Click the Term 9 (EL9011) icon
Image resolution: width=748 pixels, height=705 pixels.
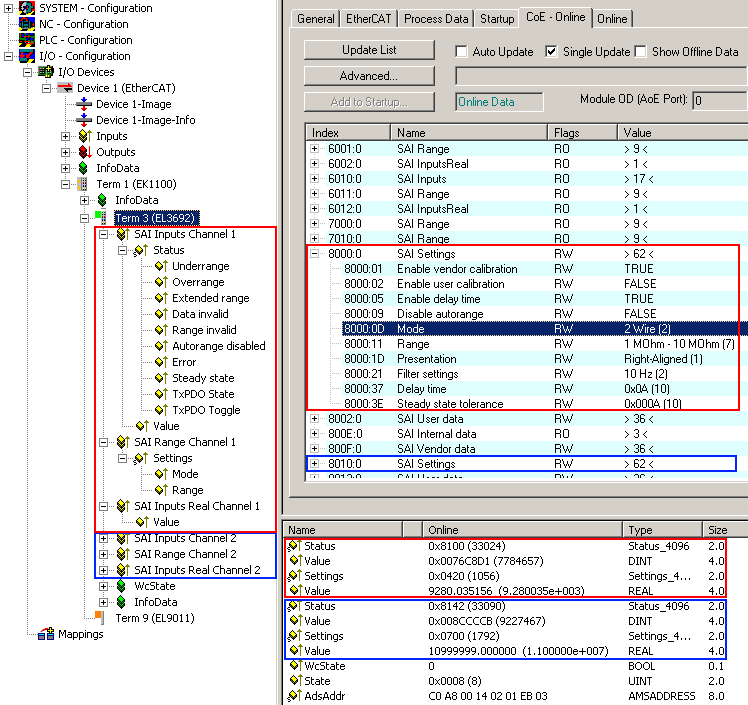[x=99, y=617]
